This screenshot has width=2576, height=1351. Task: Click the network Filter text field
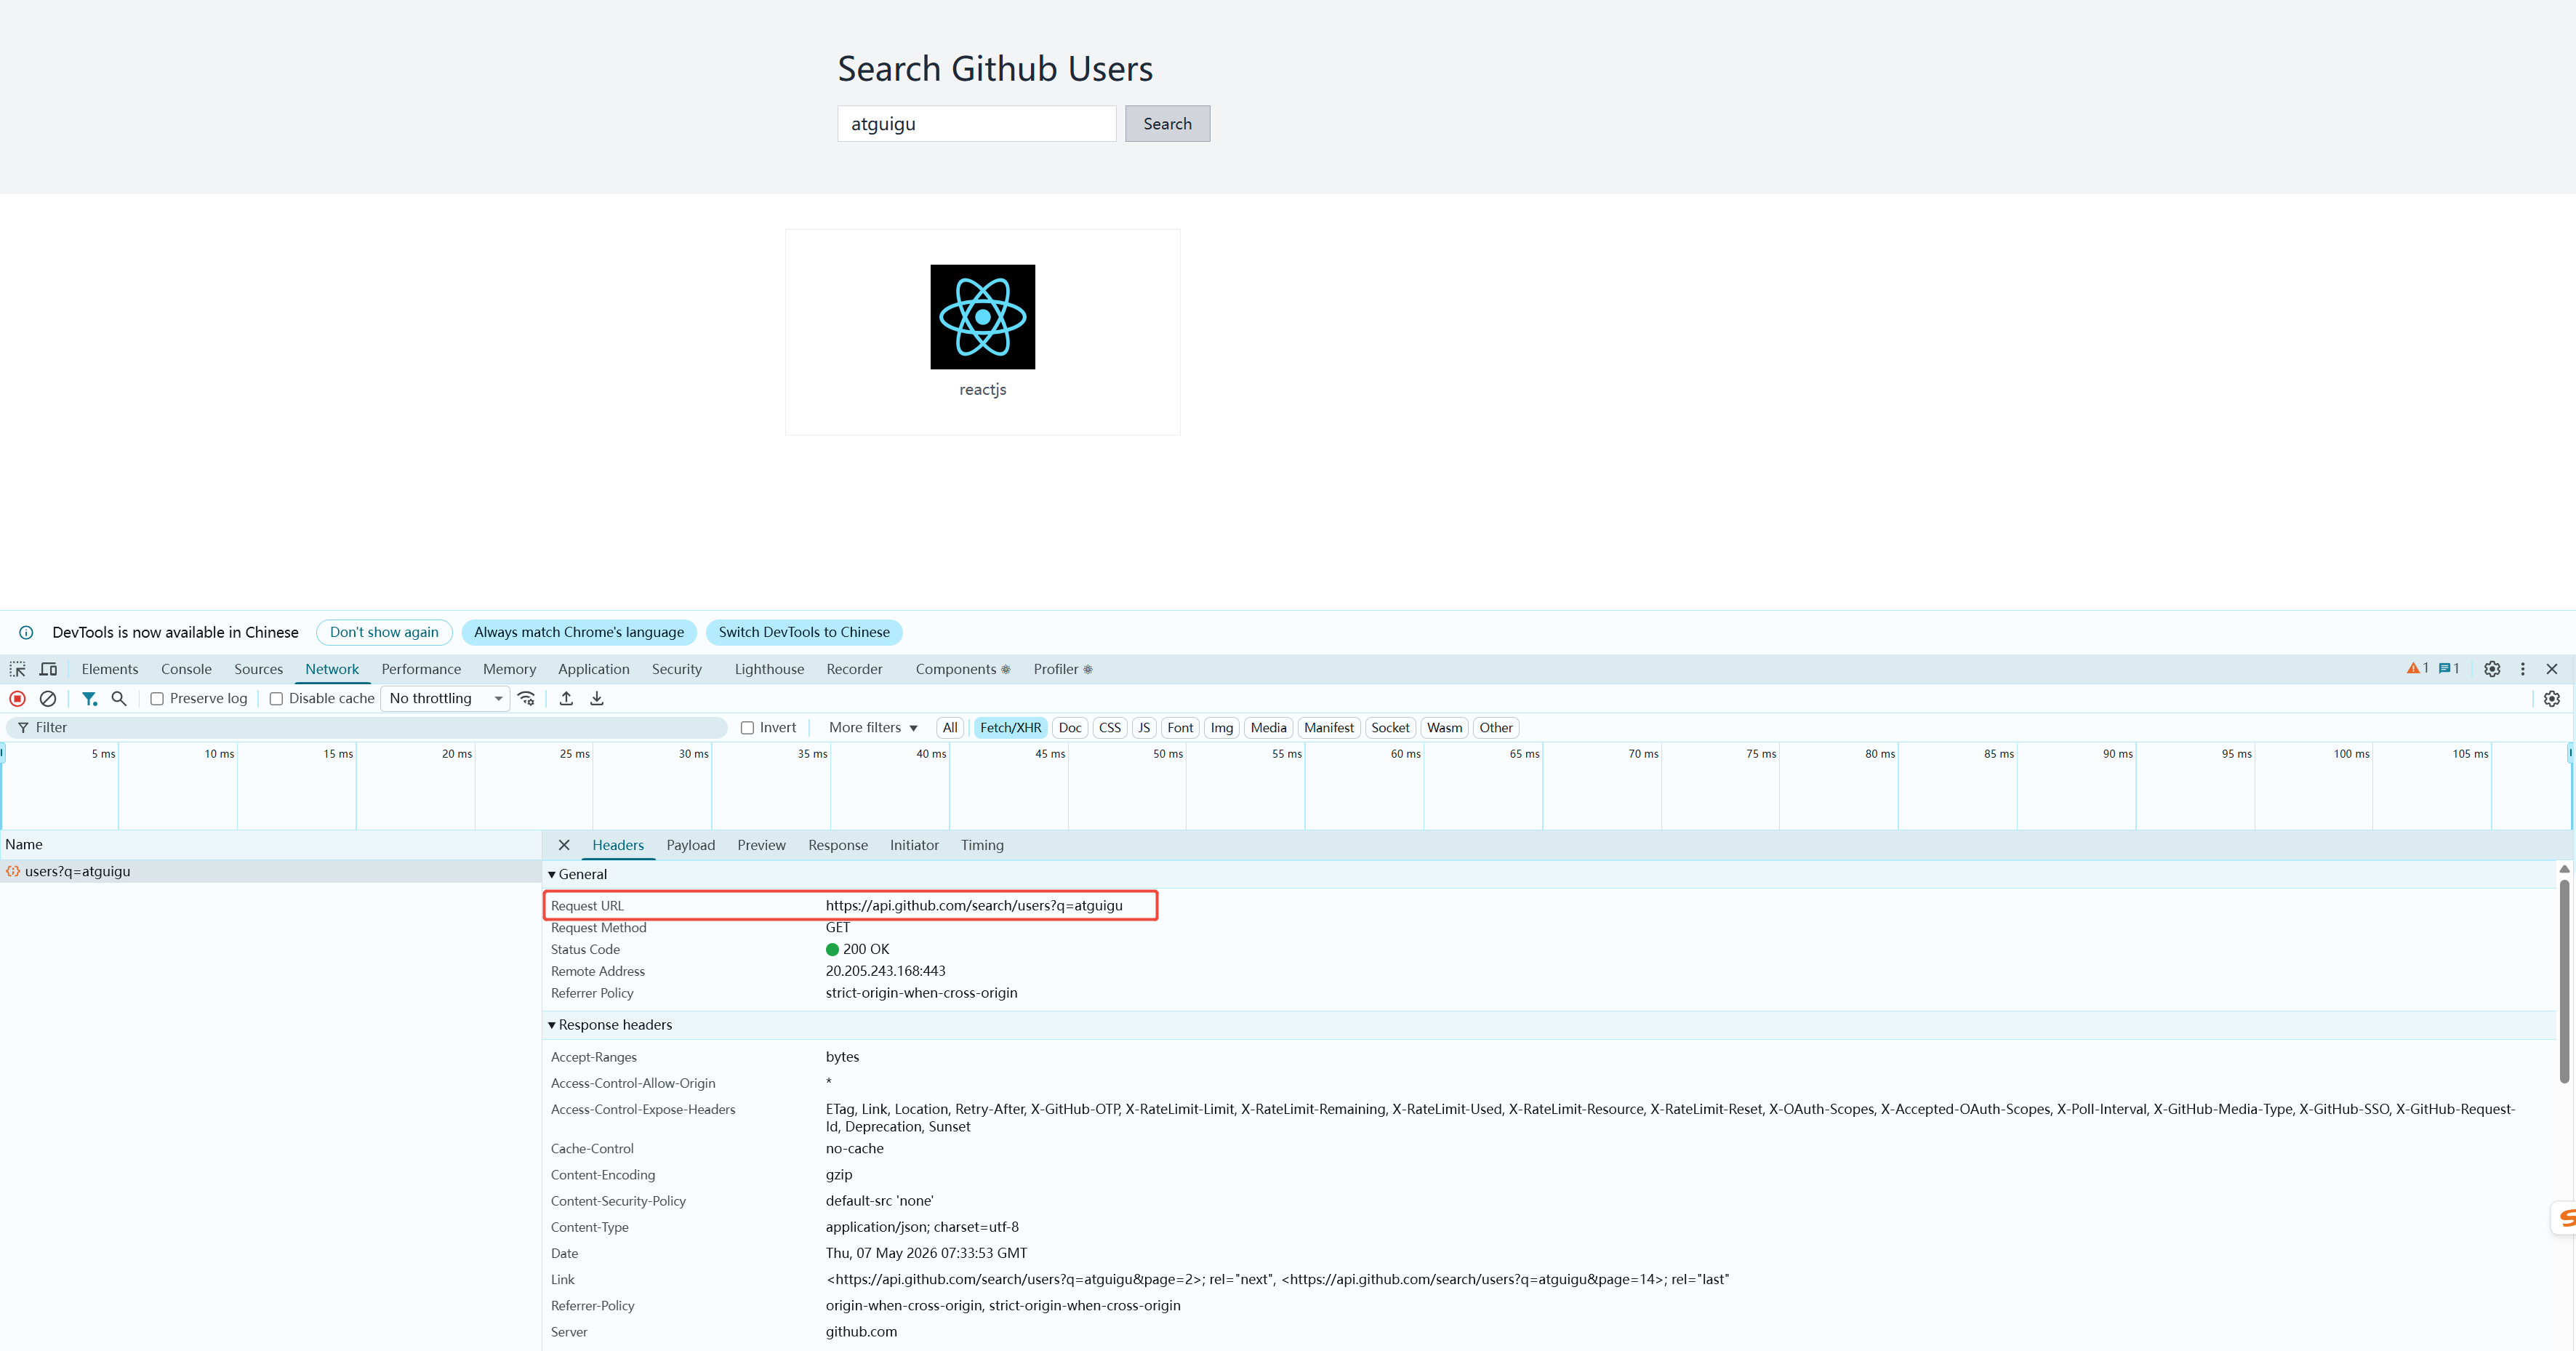[x=367, y=728]
